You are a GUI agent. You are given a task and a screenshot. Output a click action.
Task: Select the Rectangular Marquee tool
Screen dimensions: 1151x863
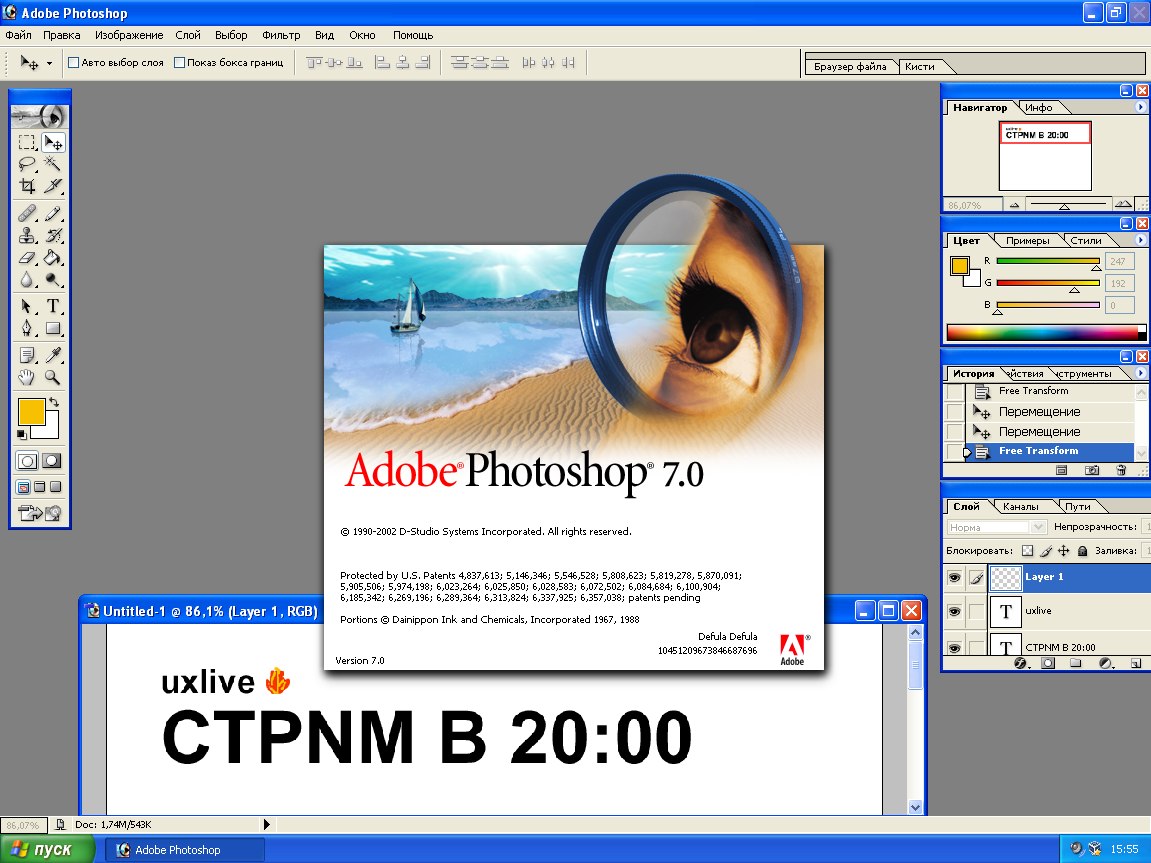[27, 142]
